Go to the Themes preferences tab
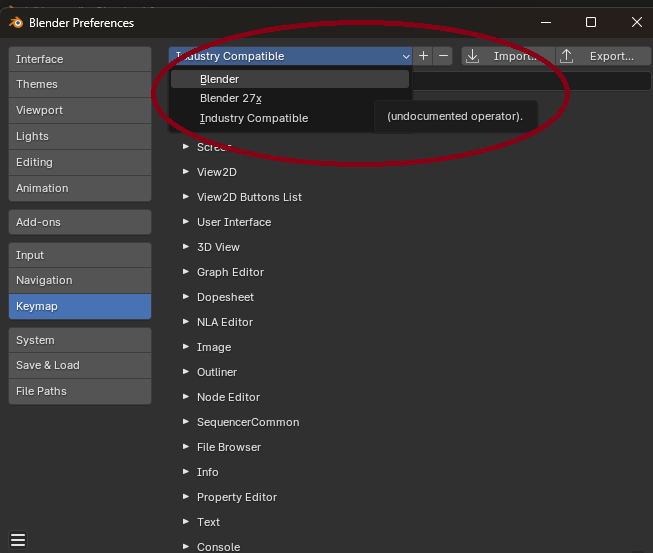Viewport: 653px width, 553px height. click(79, 84)
